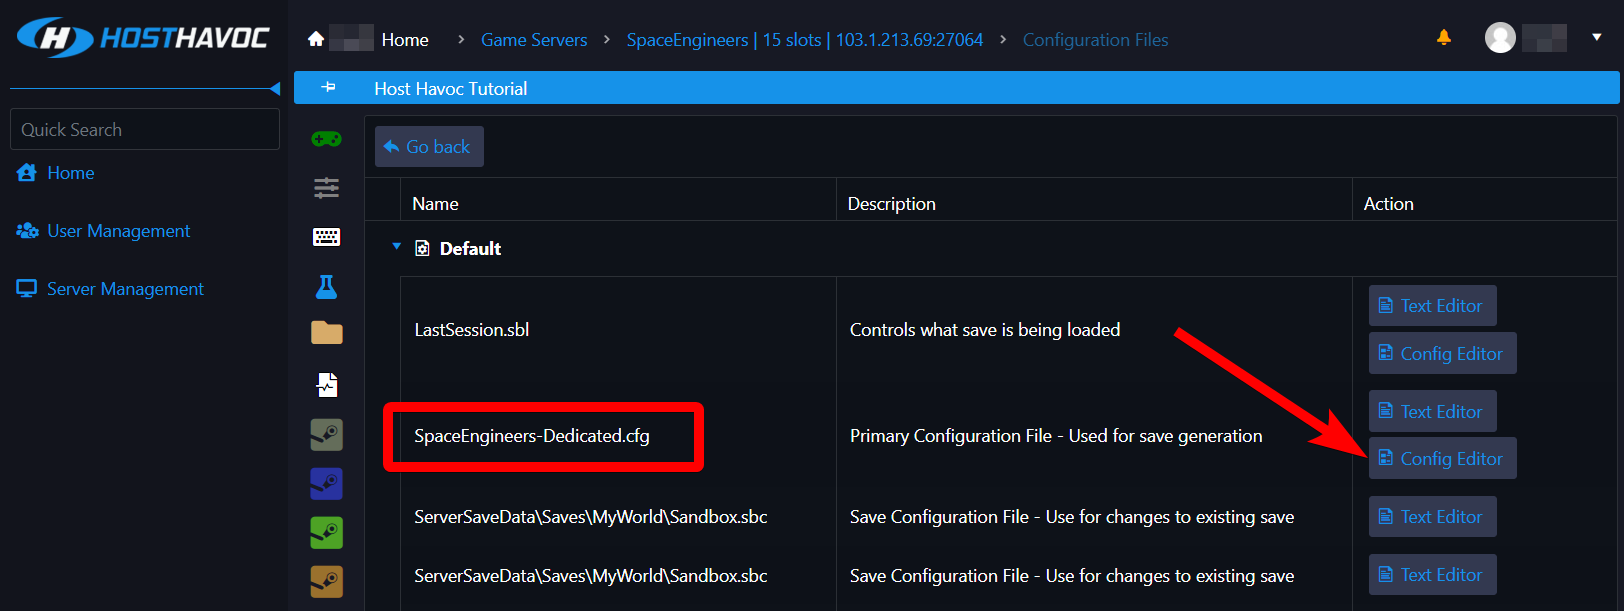Click the Description column header

(892, 204)
